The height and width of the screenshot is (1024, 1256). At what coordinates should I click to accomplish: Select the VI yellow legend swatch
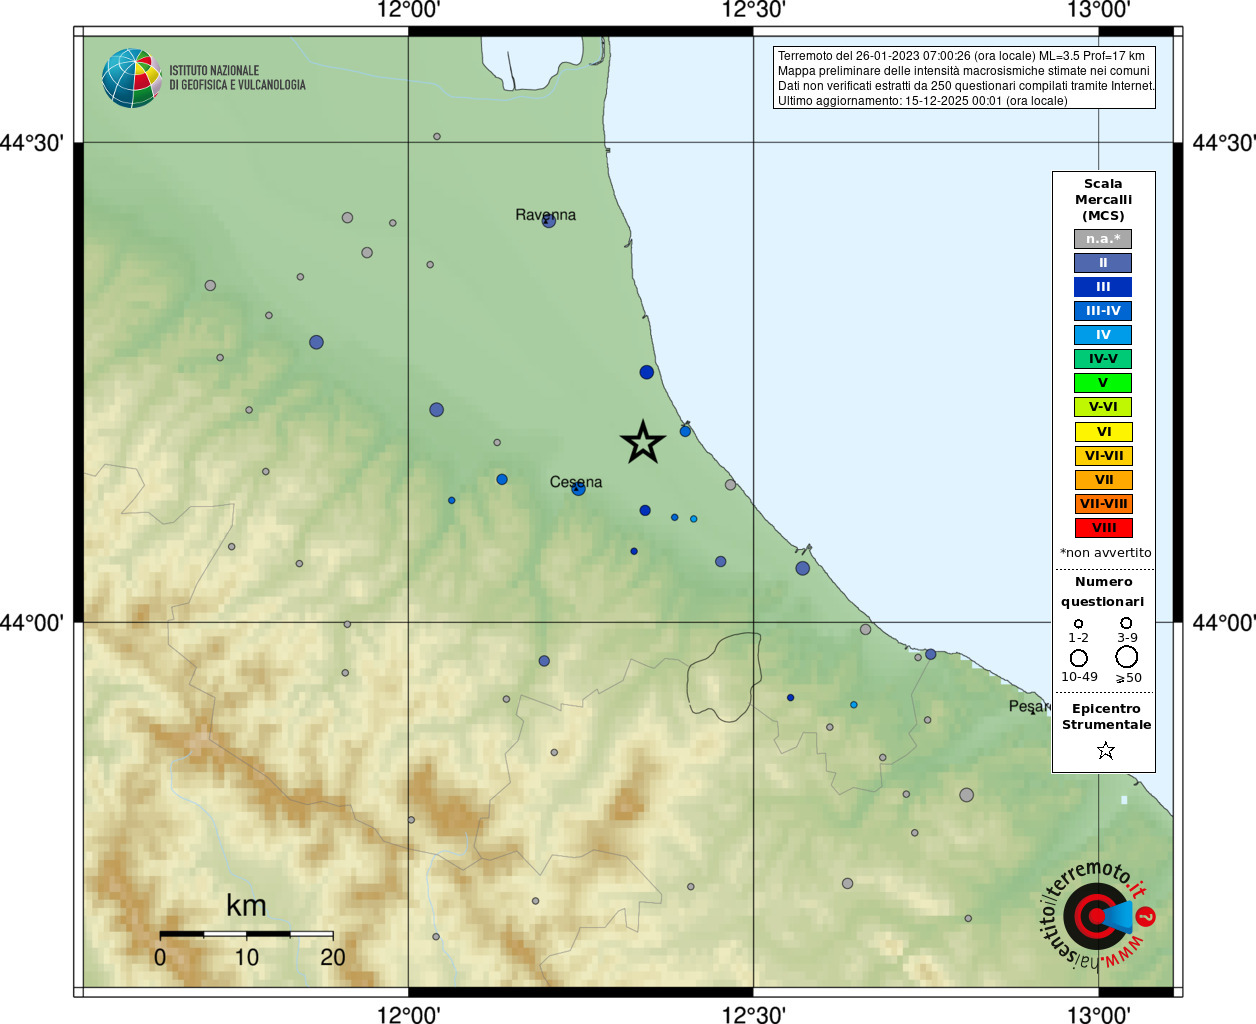[x=1103, y=432]
